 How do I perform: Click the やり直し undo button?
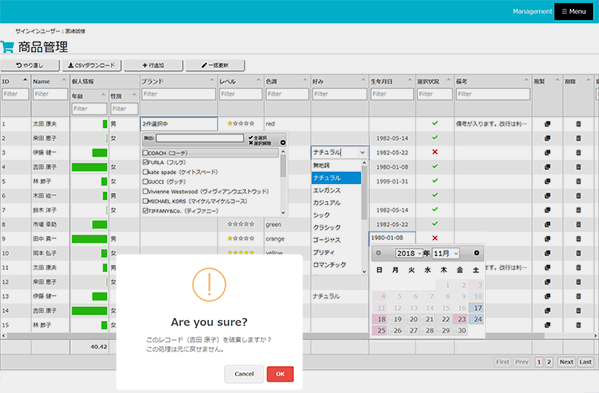30,65
